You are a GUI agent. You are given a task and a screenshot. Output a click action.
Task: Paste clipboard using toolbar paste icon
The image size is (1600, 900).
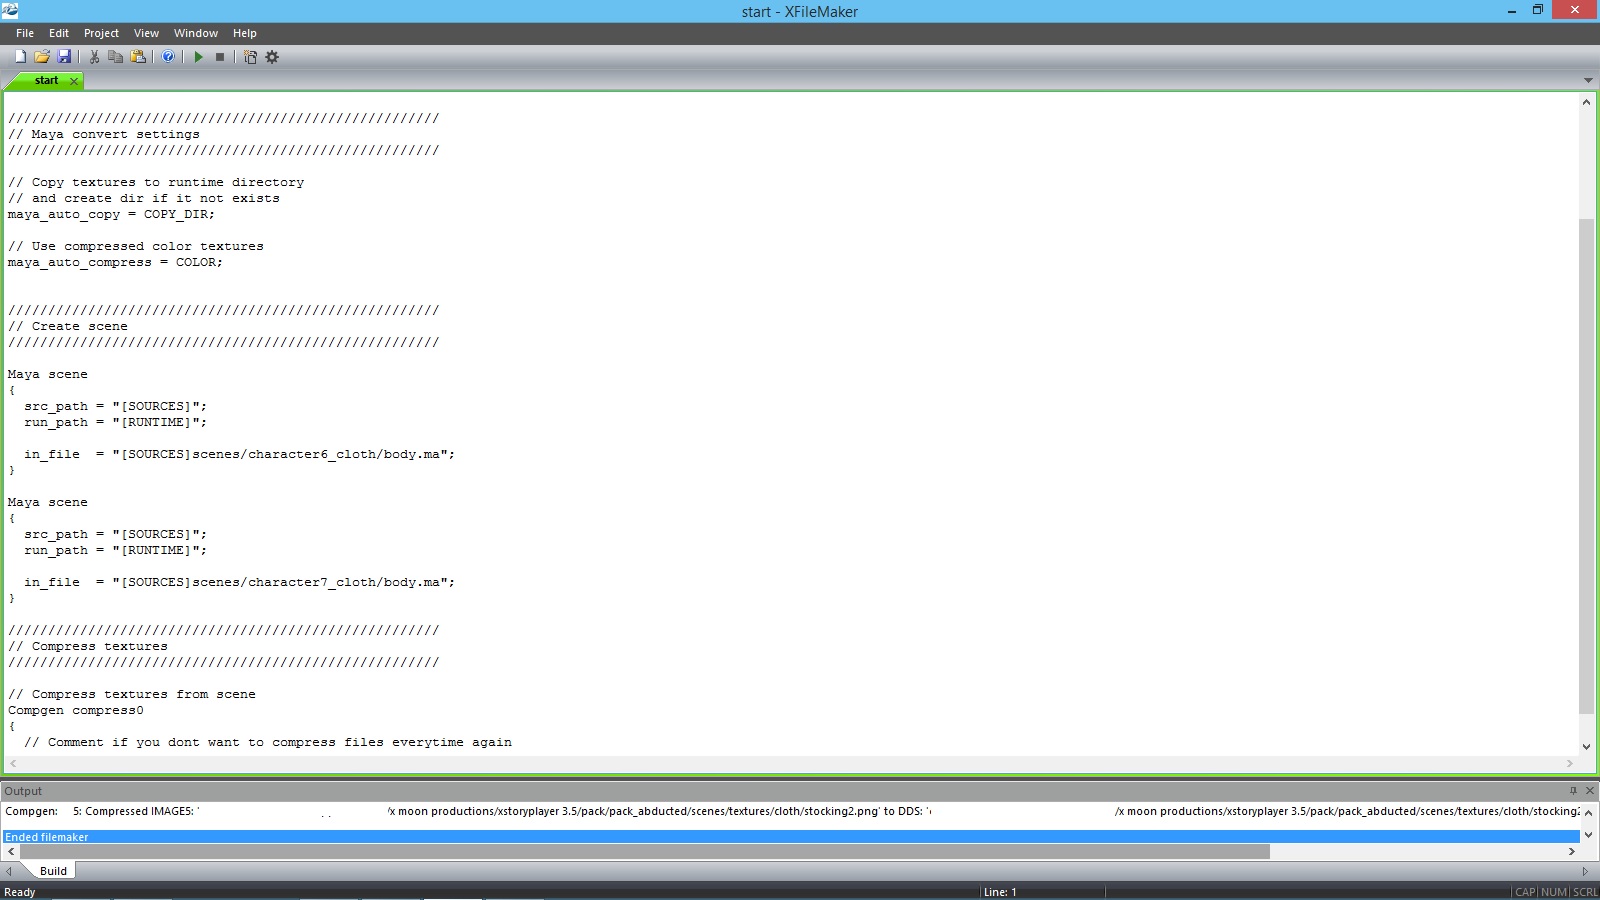tap(138, 57)
